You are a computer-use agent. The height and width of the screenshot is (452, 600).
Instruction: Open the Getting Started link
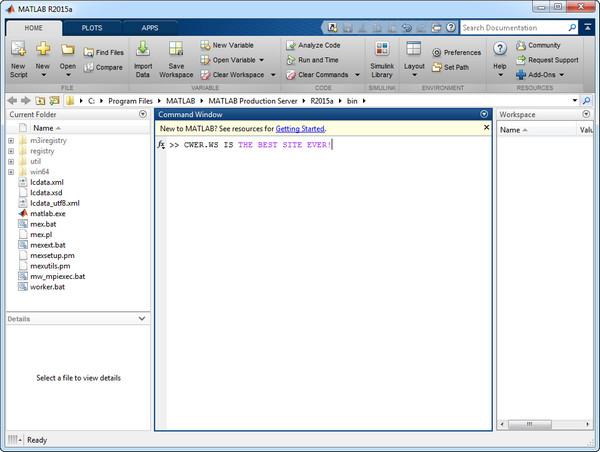(x=300, y=129)
